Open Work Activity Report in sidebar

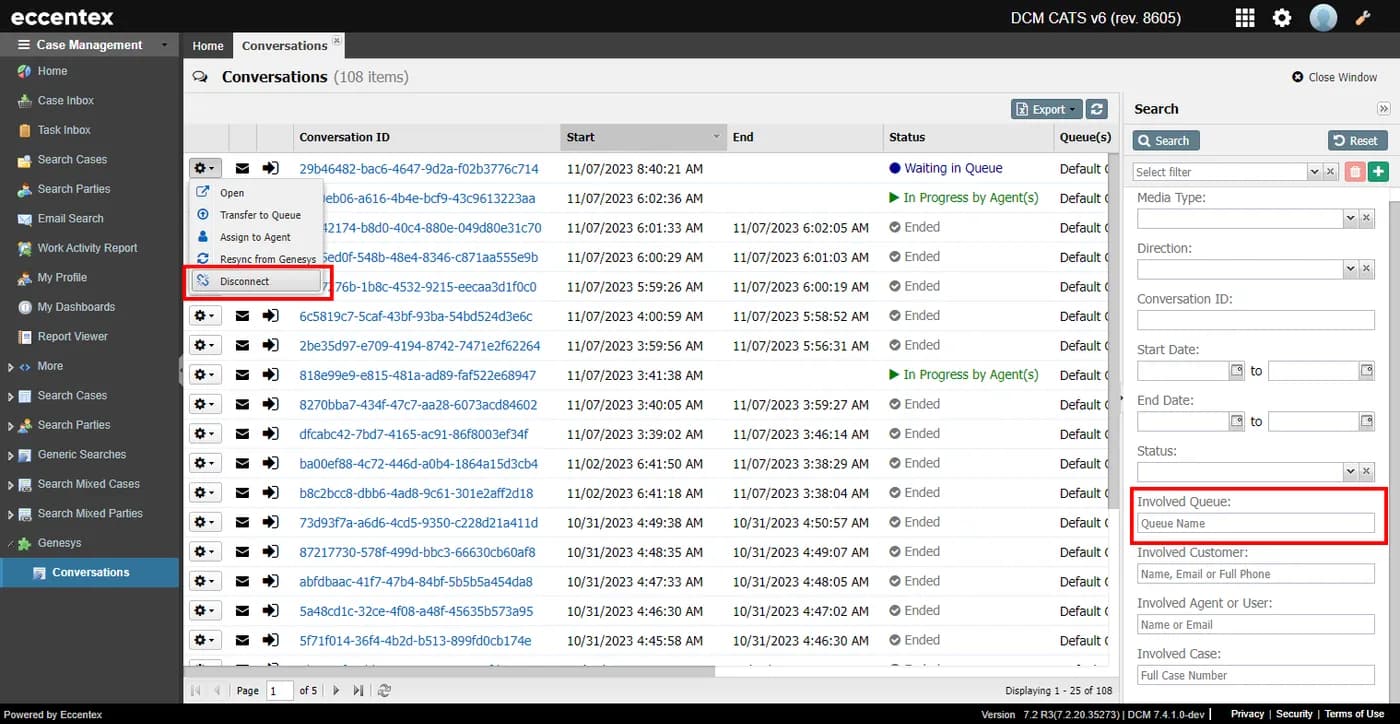88,248
